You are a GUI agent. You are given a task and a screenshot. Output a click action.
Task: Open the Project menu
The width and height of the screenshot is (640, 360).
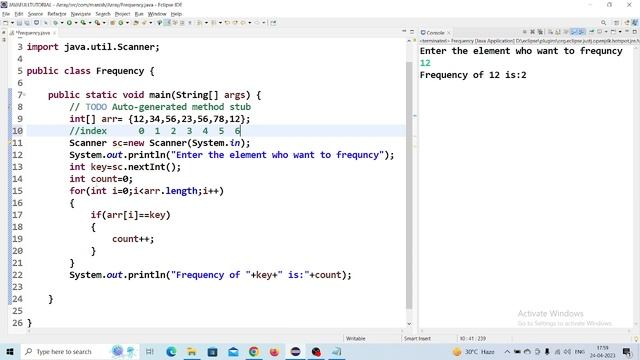tap(122, 14)
